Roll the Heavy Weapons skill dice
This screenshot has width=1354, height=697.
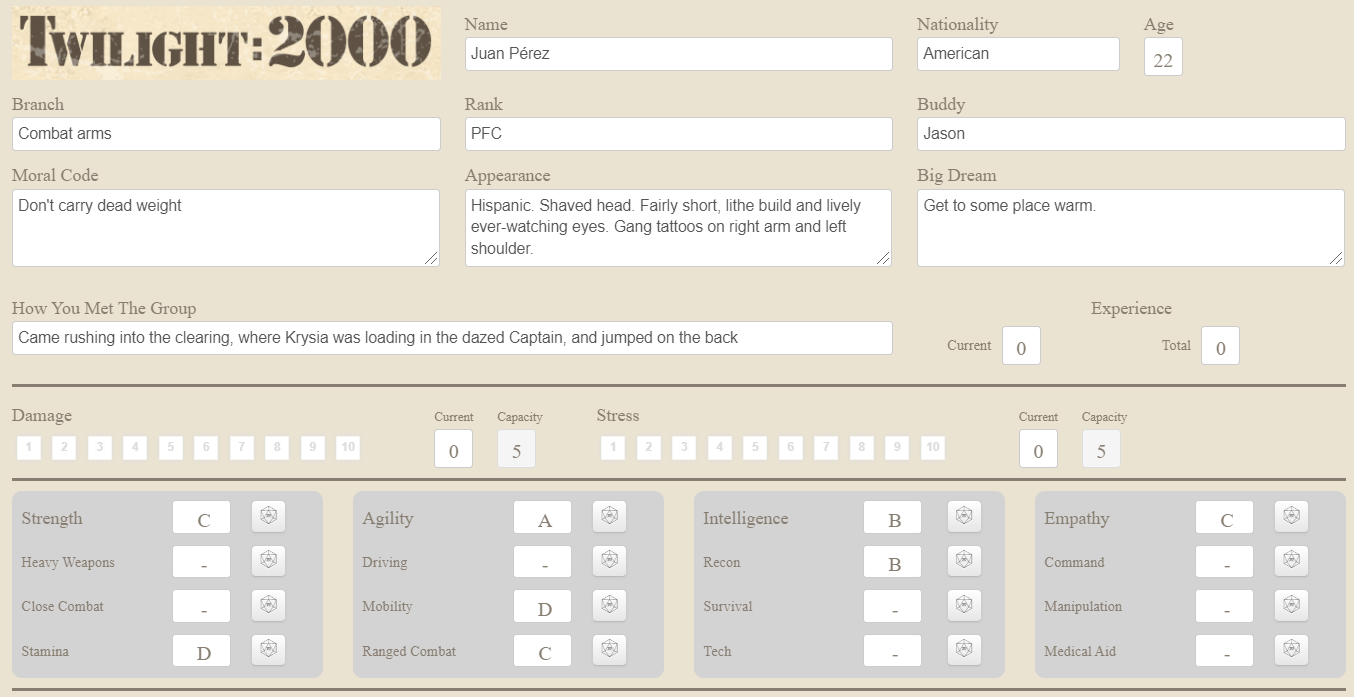[x=268, y=561]
